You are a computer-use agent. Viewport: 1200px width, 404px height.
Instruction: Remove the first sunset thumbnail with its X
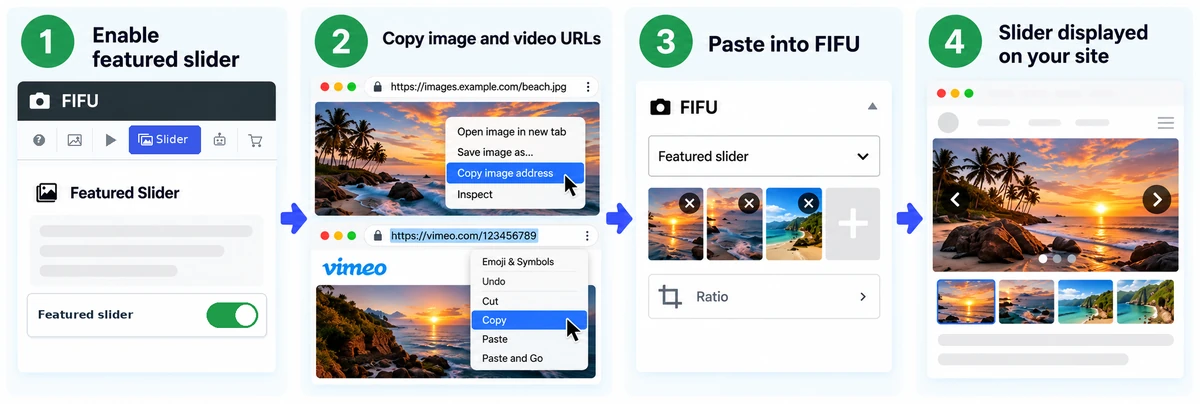click(x=689, y=203)
